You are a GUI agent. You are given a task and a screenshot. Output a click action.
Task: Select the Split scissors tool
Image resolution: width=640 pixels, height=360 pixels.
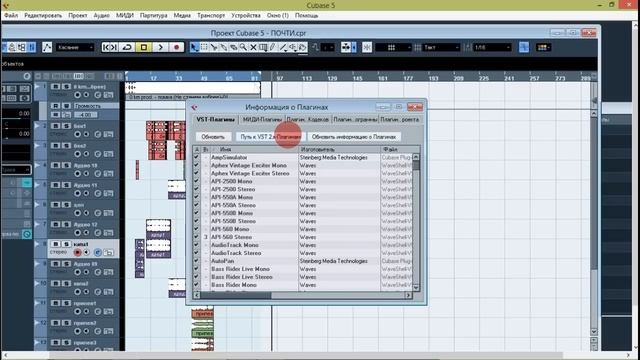[x=214, y=47]
